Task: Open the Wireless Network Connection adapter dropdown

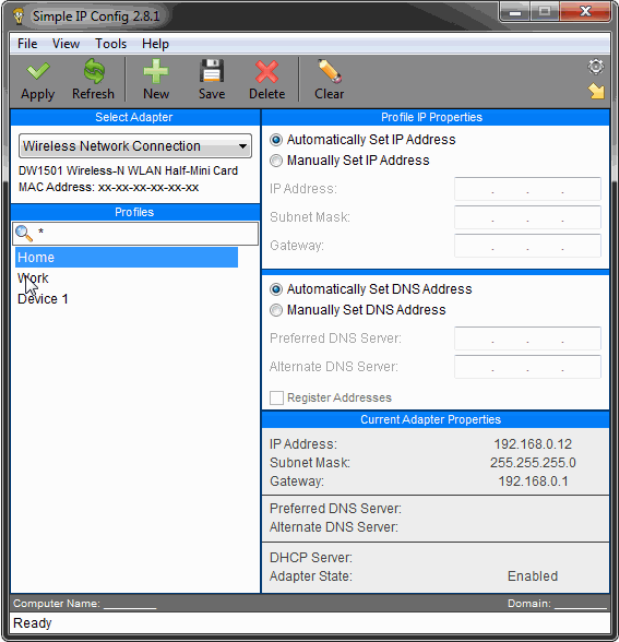Action: pyautogui.click(x=135, y=146)
